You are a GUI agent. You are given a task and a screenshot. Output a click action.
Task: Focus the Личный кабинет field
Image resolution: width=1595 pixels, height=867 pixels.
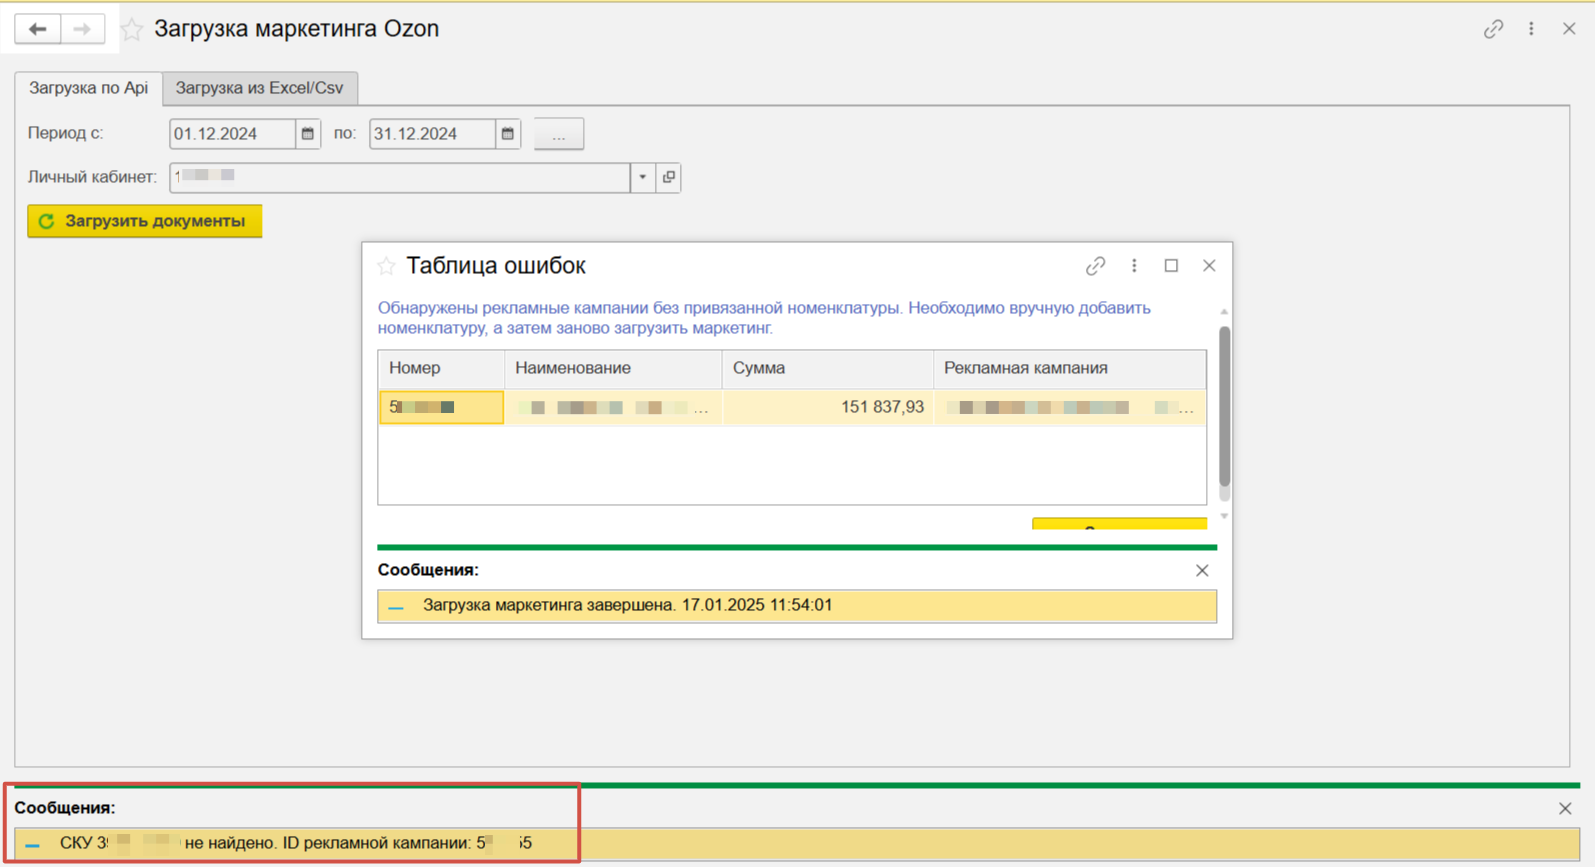400,177
